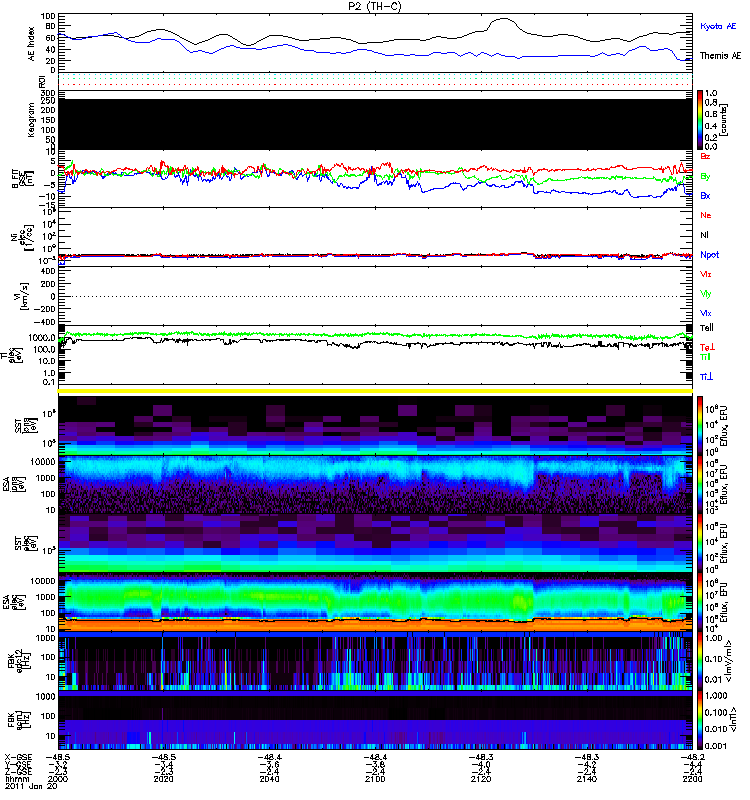
Task: Click the ROI dotted indicator panel
Action: point(375,80)
